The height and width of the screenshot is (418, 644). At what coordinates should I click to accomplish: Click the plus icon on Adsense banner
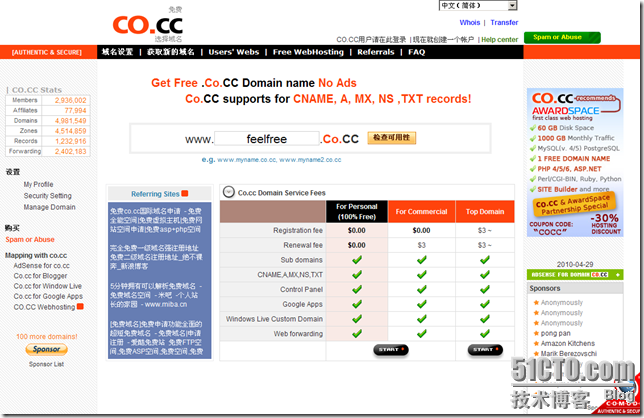(617, 275)
